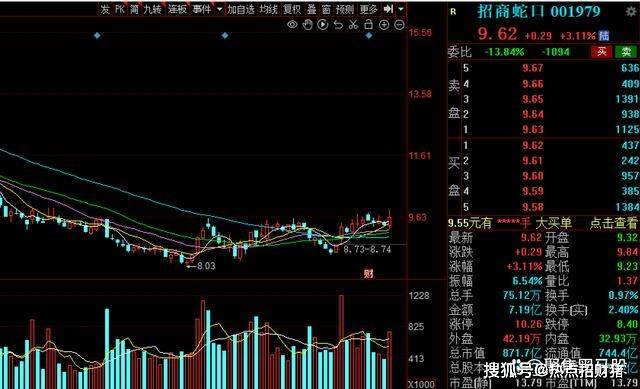Select the sell-1 price 9.63
This screenshot has width=640, height=389.
[x=533, y=129]
